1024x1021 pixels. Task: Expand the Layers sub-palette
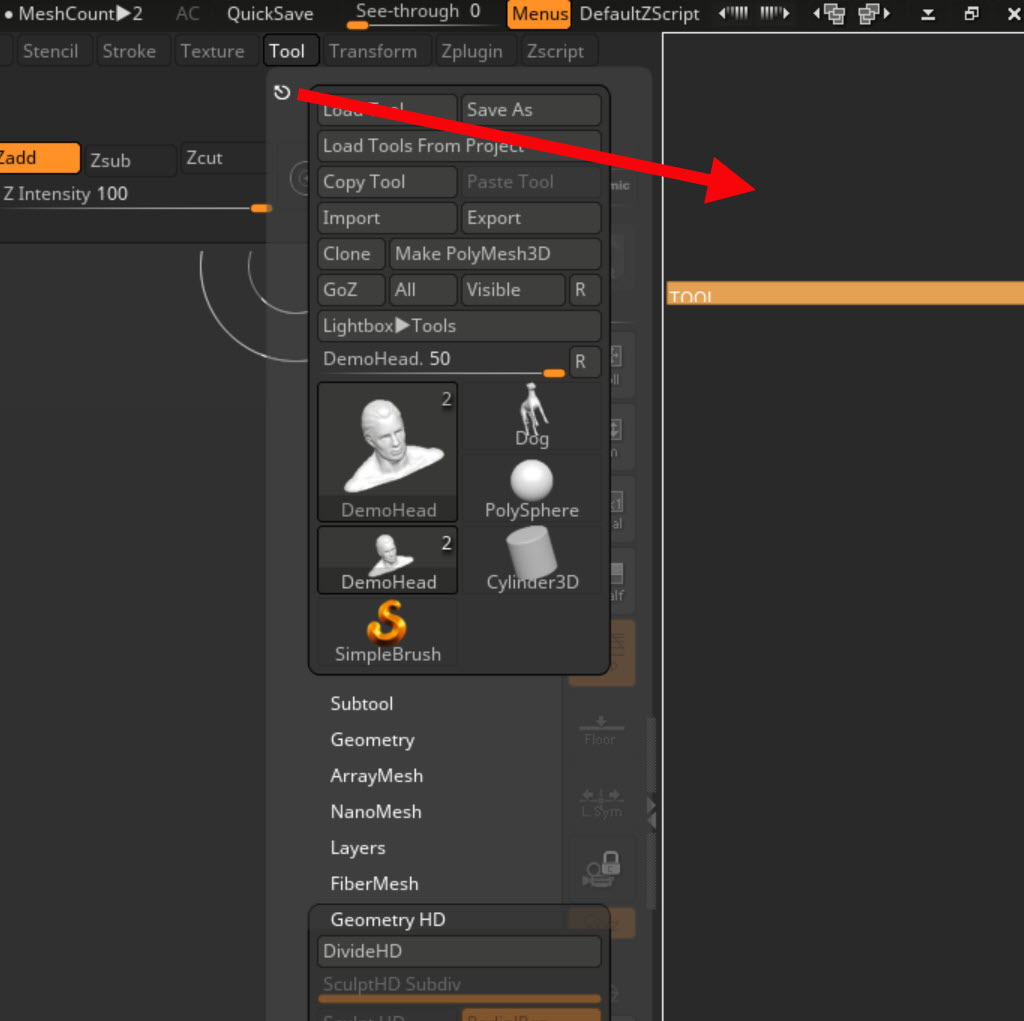358,847
